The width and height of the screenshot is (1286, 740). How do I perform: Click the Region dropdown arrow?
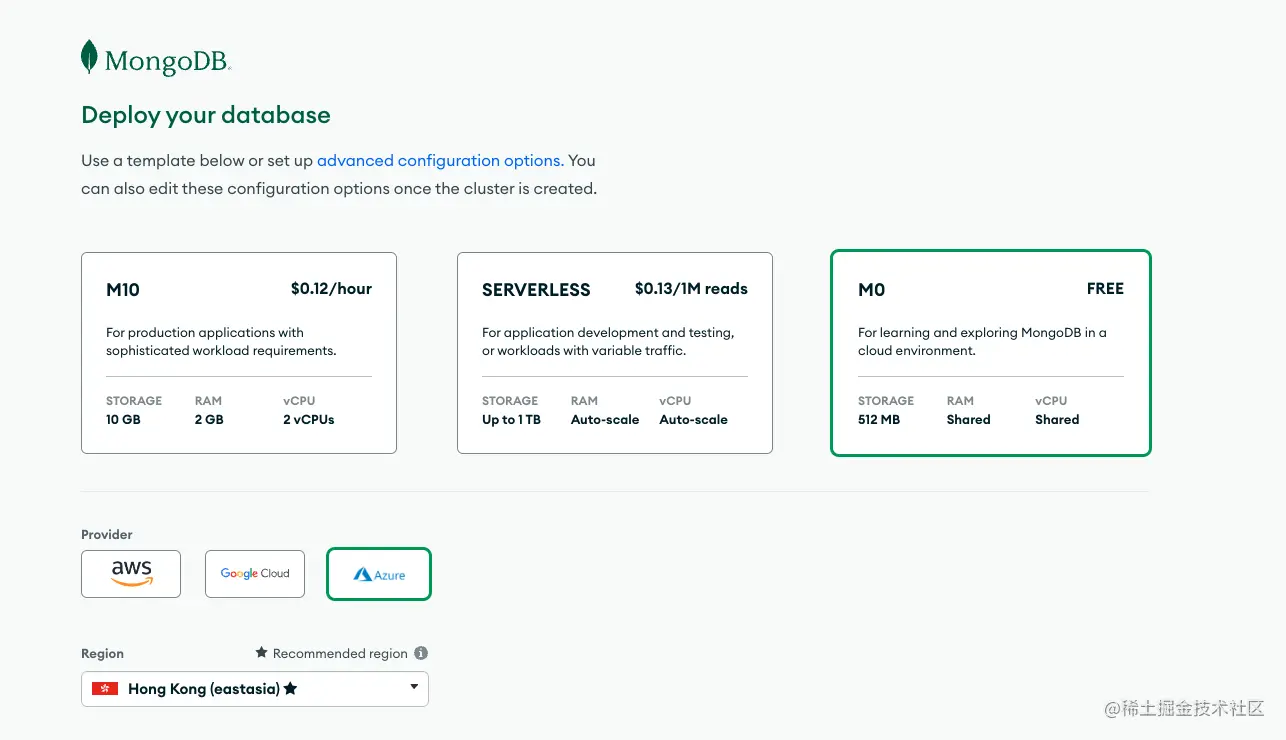click(x=414, y=687)
